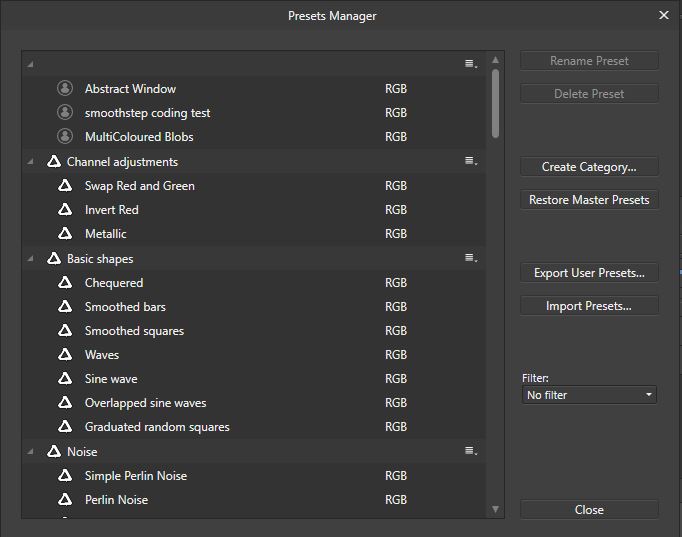
Task: Open the Channel adjustments category options menu icon
Action: click(470, 162)
